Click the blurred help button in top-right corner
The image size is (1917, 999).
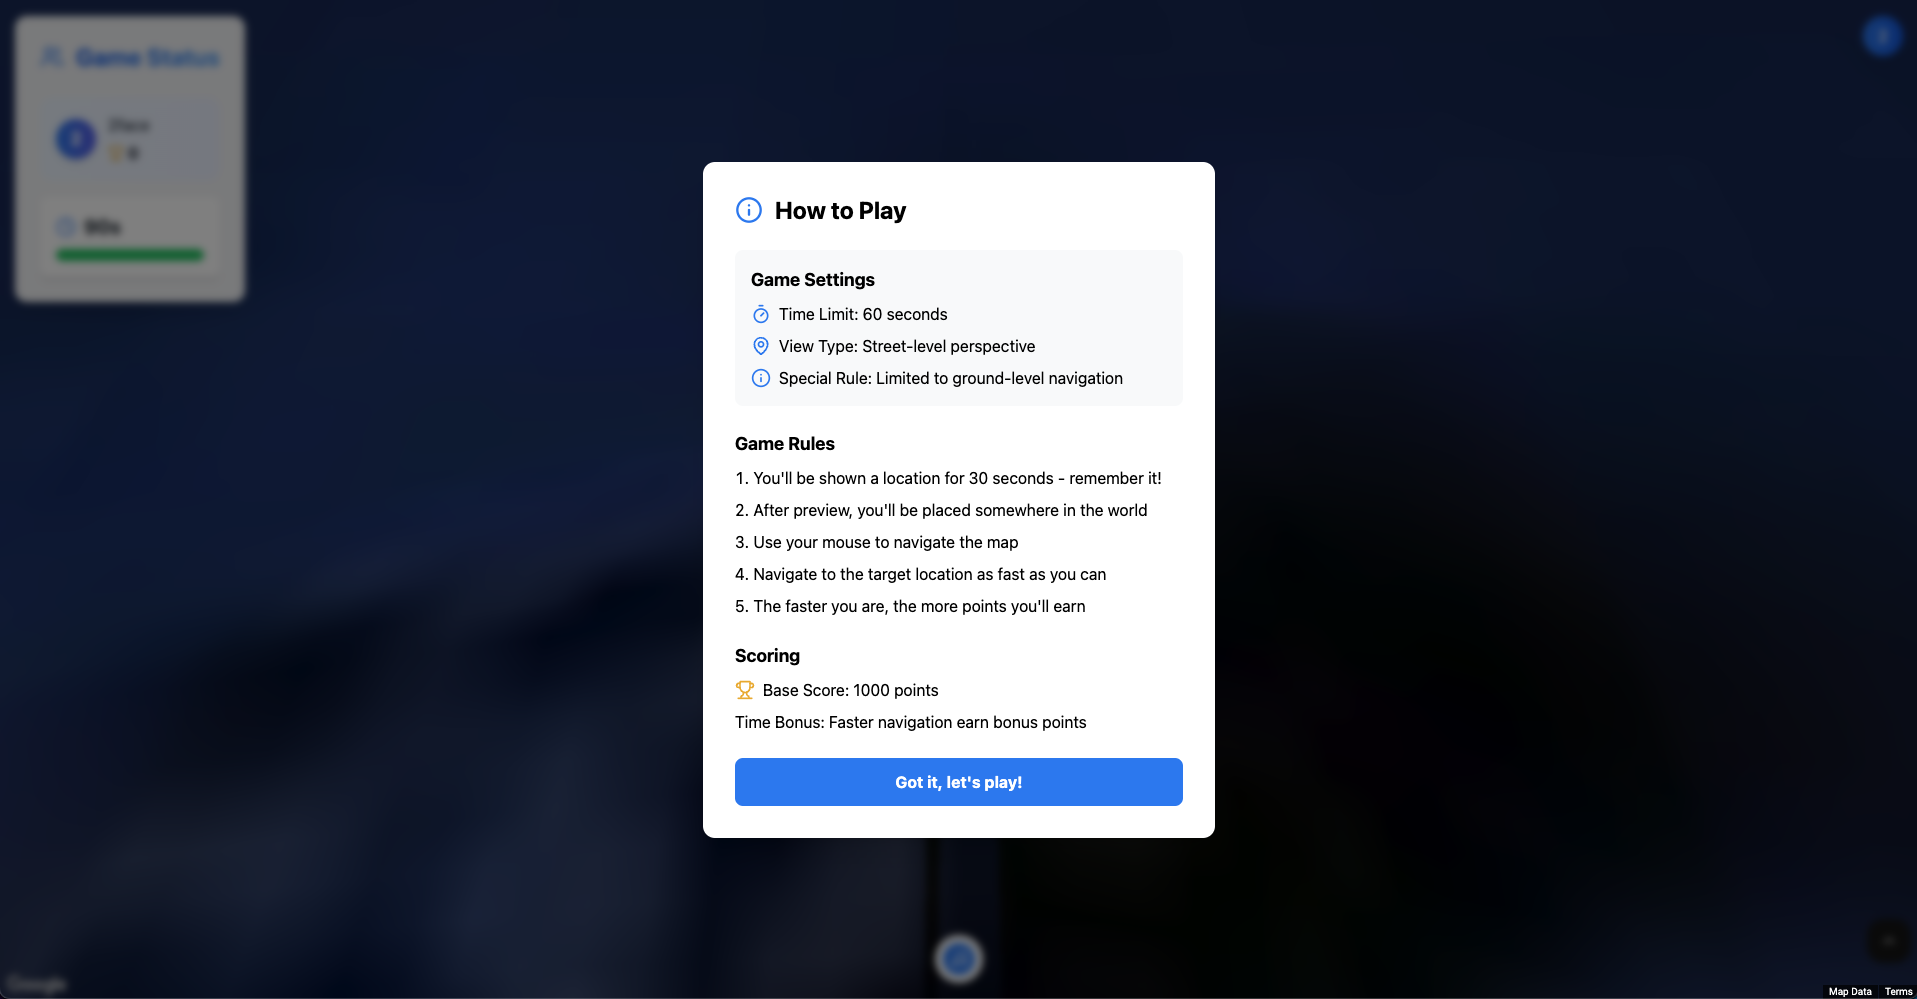(1882, 37)
